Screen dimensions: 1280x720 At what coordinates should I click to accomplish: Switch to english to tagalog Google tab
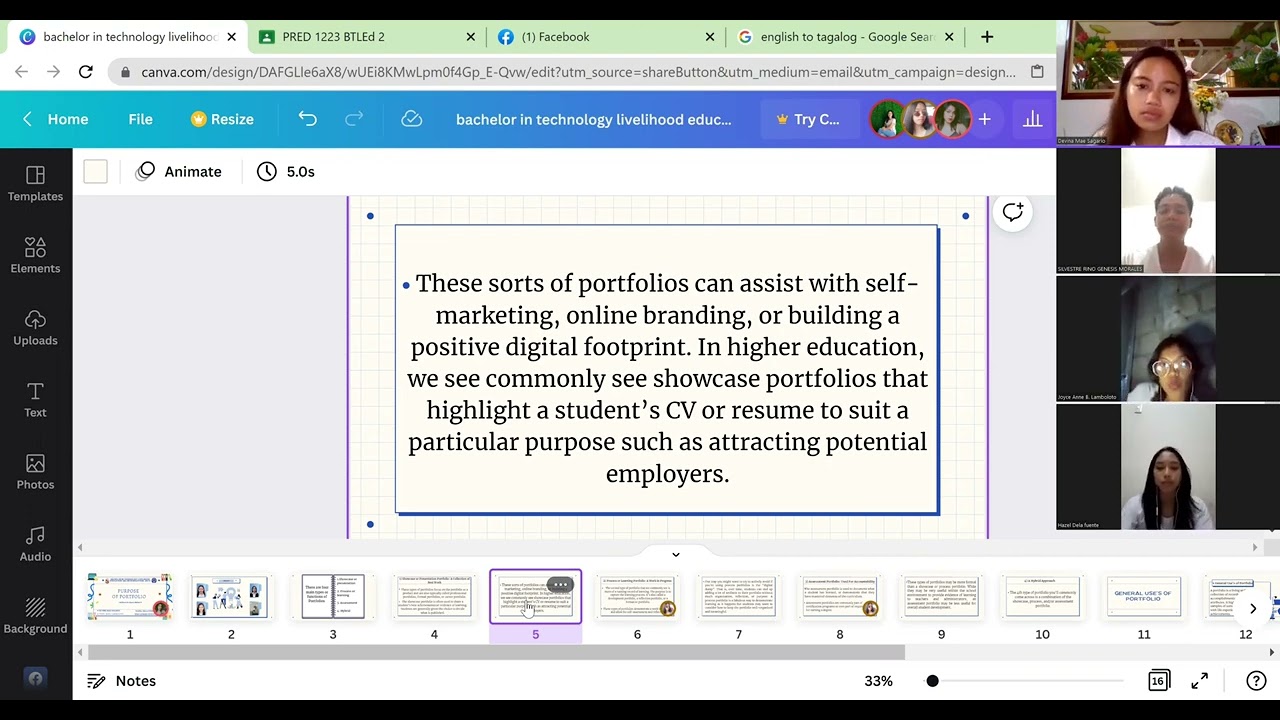(846, 37)
